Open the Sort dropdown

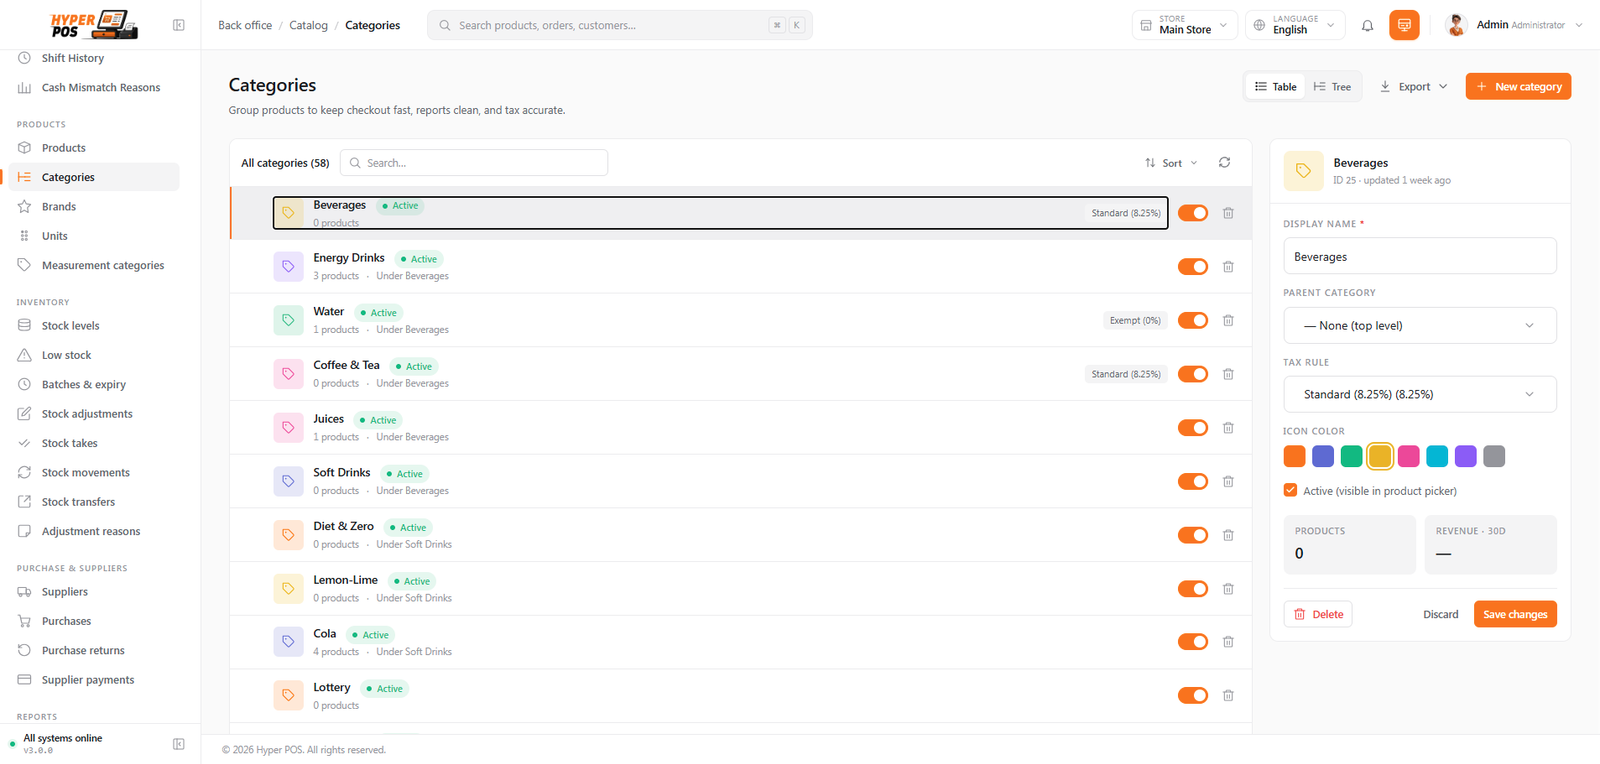[1171, 163]
